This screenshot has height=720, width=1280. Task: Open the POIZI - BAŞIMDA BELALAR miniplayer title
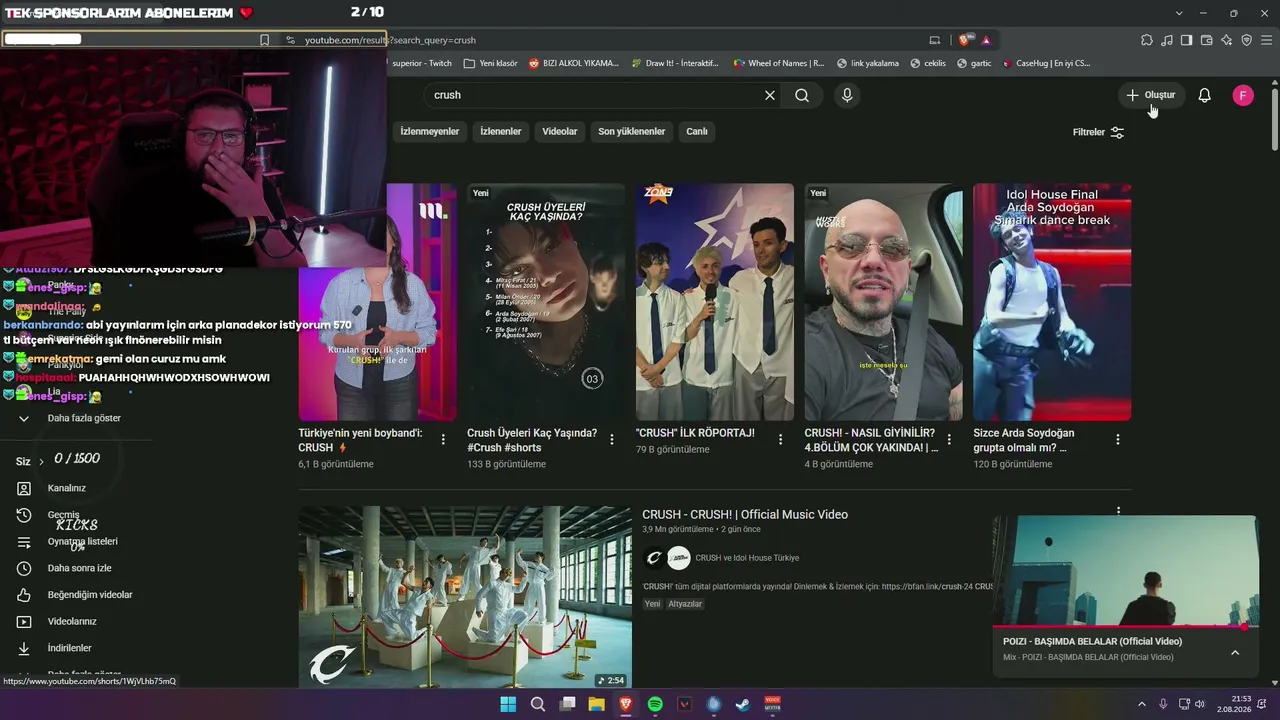click(1092, 642)
